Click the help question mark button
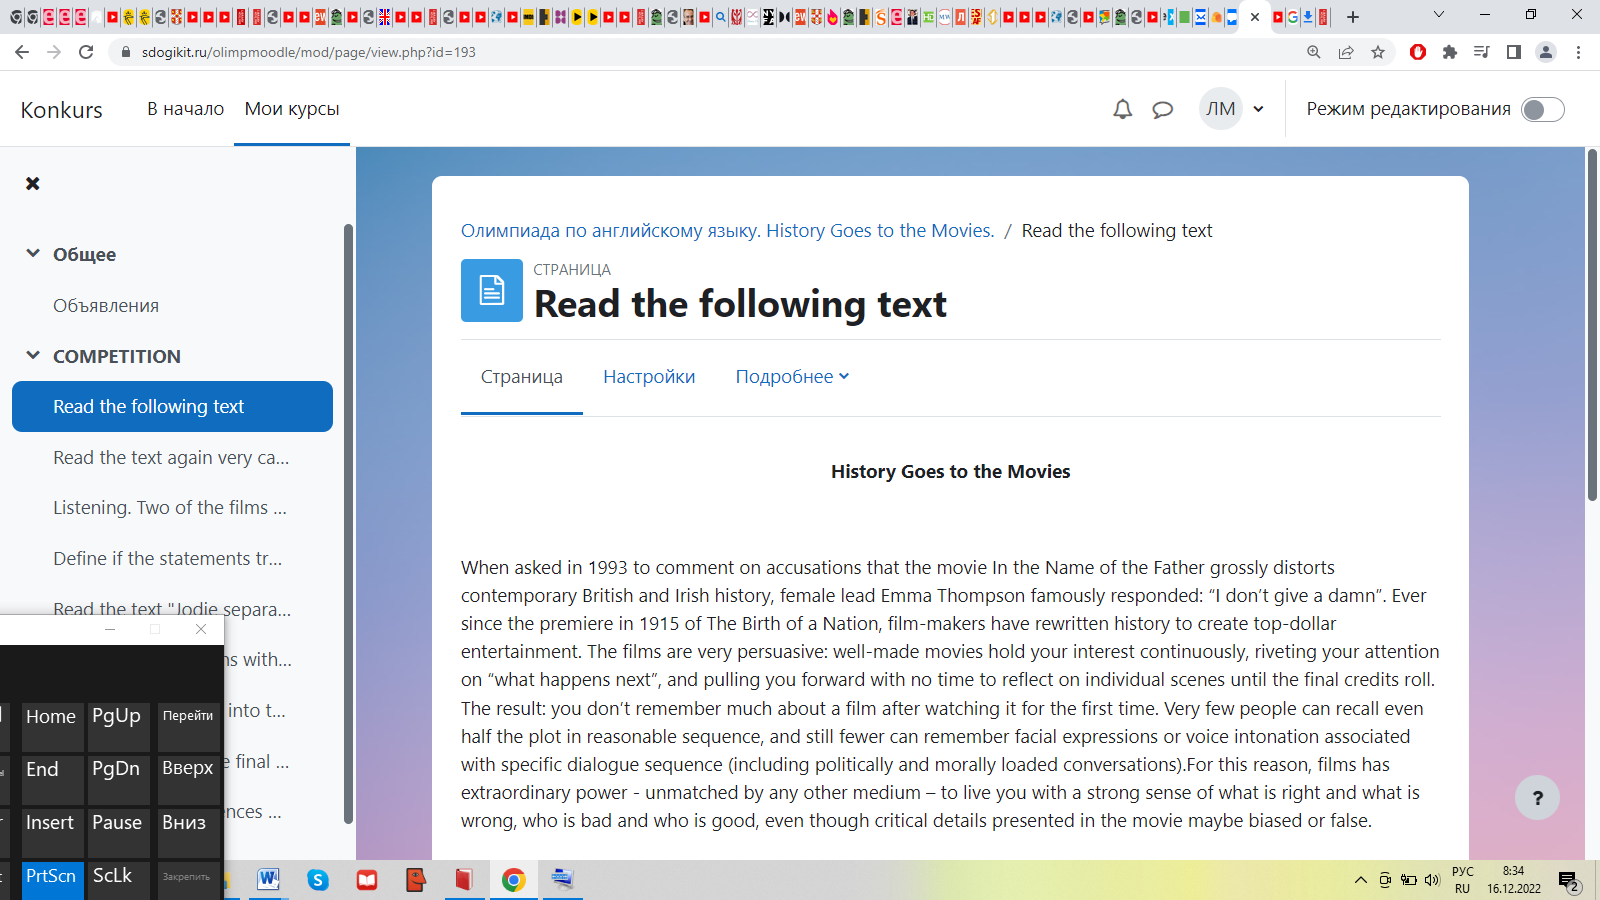Viewport: 1600px width, 900px height. point(1537,798)
